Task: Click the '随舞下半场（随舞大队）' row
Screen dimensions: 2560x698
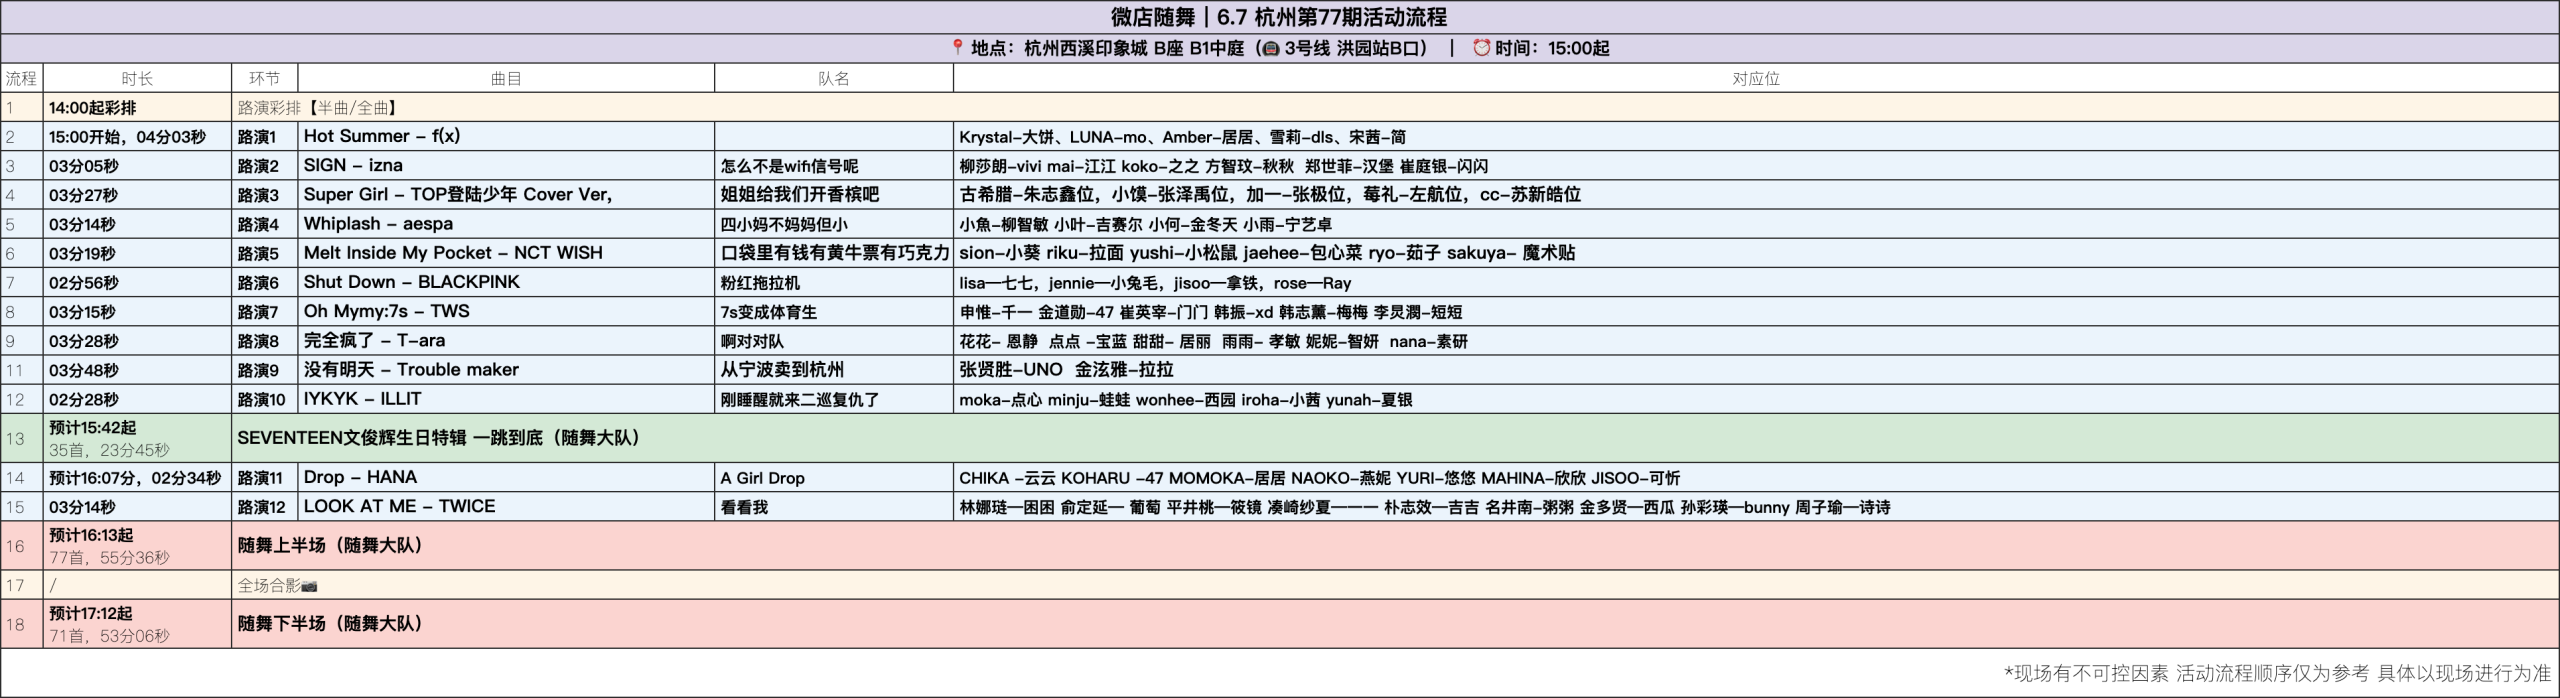Action: tap(1395, 624)
